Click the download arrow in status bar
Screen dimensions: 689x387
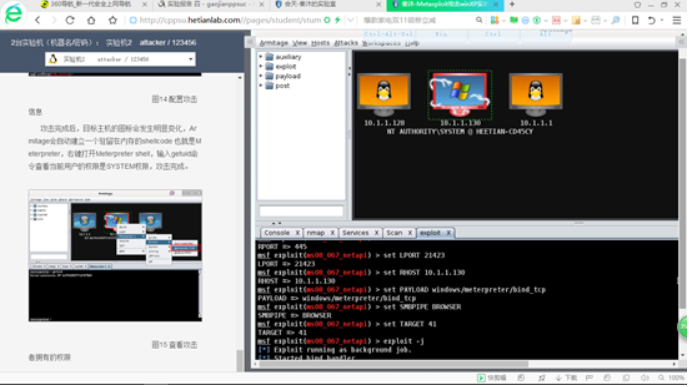point(558,378)
